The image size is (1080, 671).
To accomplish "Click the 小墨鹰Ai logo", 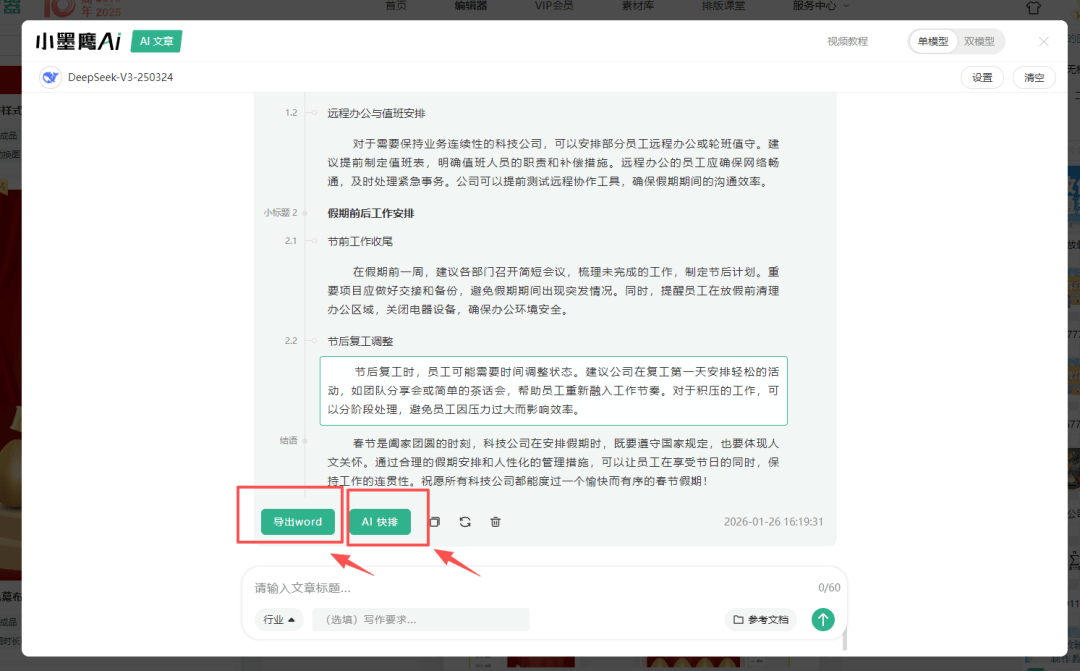I will (x=78, y=41).
